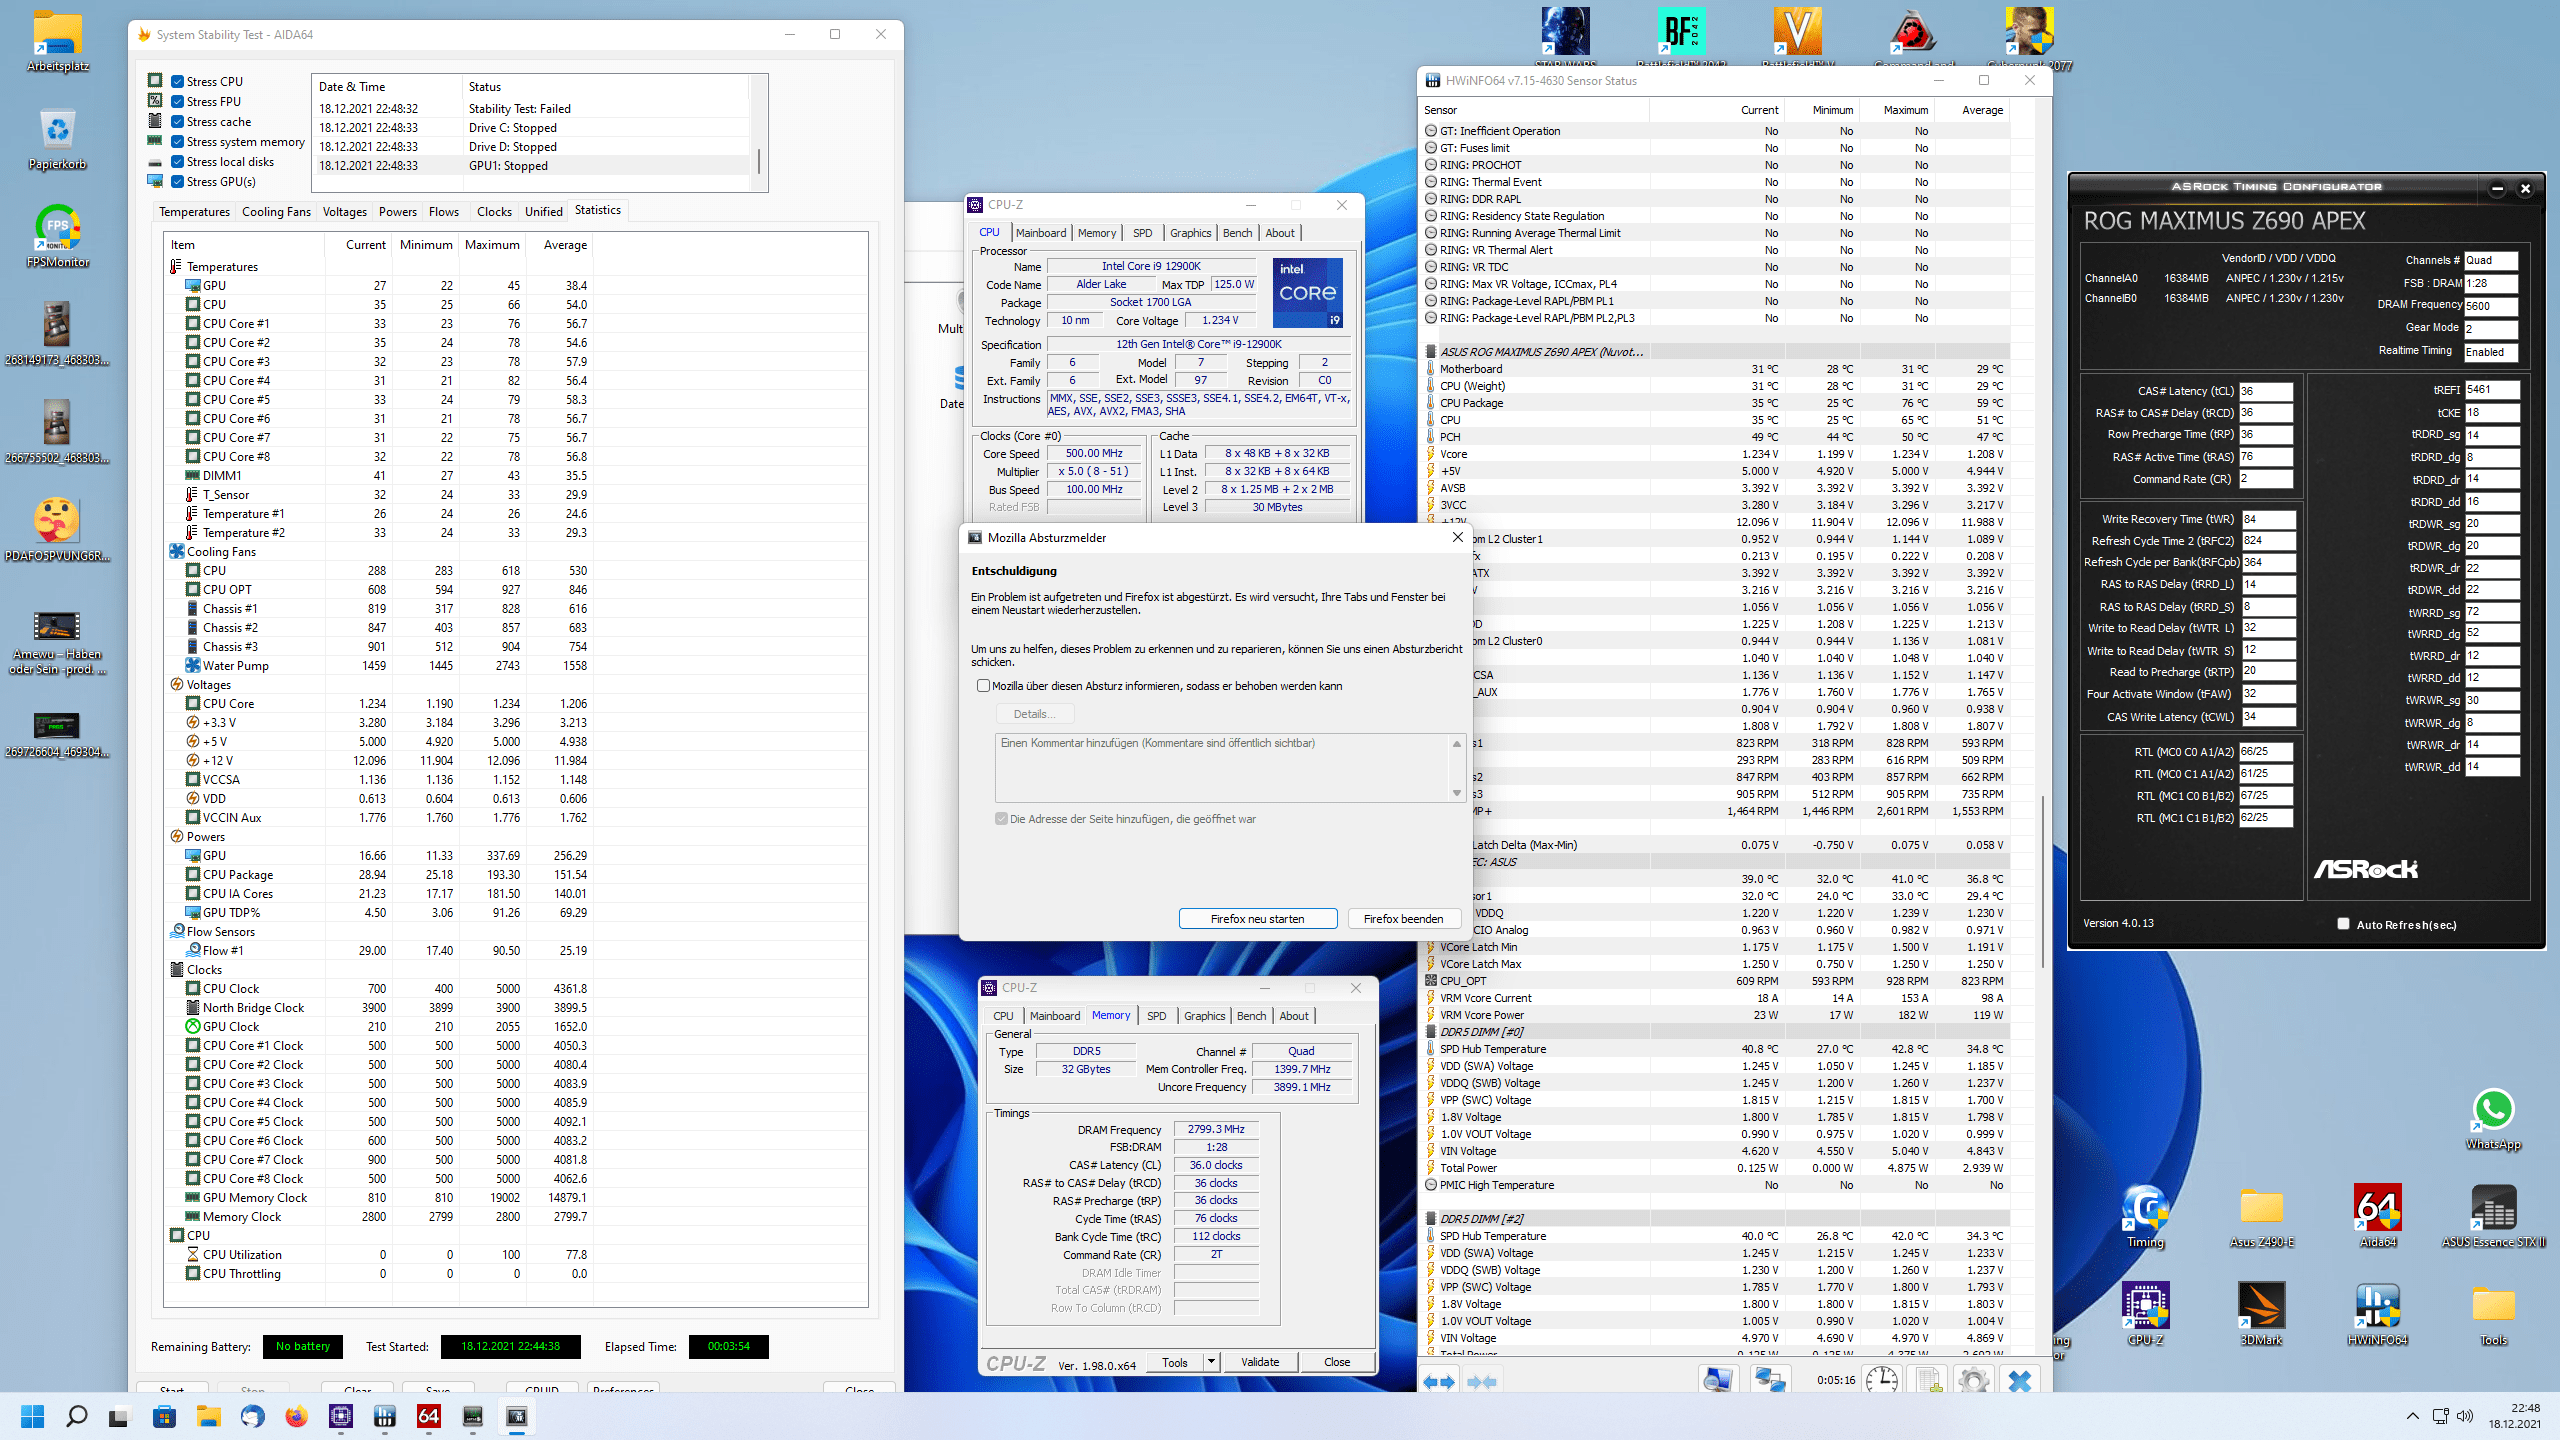Open the FPSMonitor desktop icon

[57, 235]
